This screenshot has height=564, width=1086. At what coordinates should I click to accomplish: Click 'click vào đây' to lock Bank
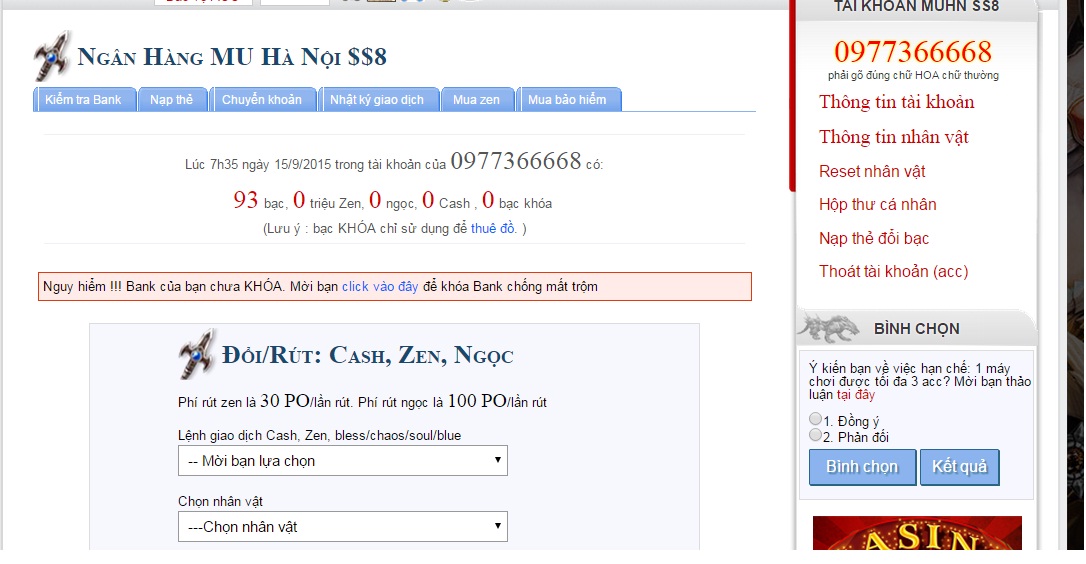pos(380,287)
